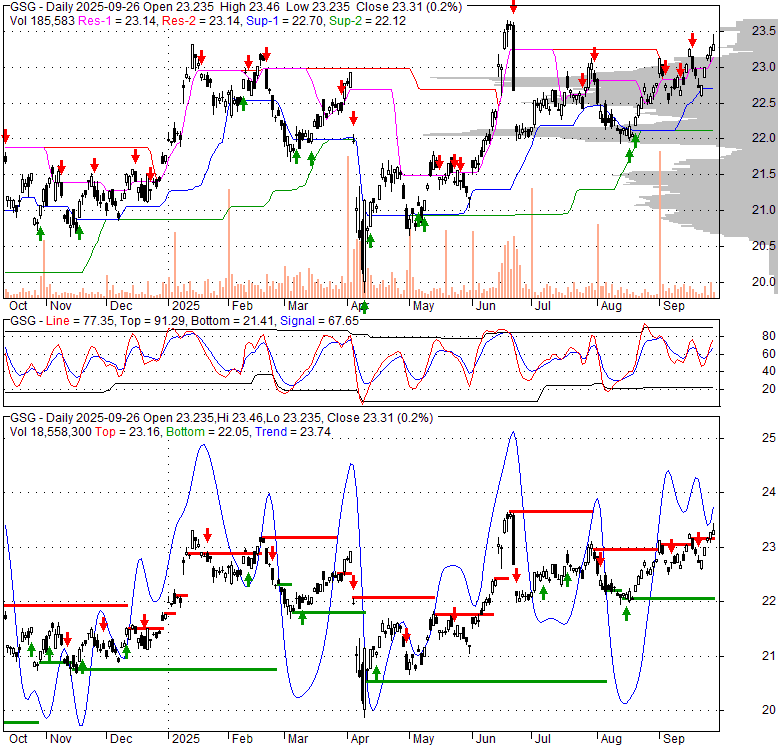Click the 23.5 price label on top chart axis
780x745 pixels.
click(x=763, y=31)
